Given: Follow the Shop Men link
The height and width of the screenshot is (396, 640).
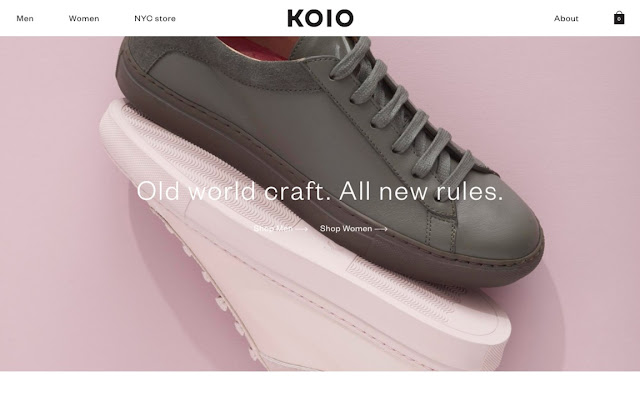Looking at the screenshot, I should (x=281, y=229).
